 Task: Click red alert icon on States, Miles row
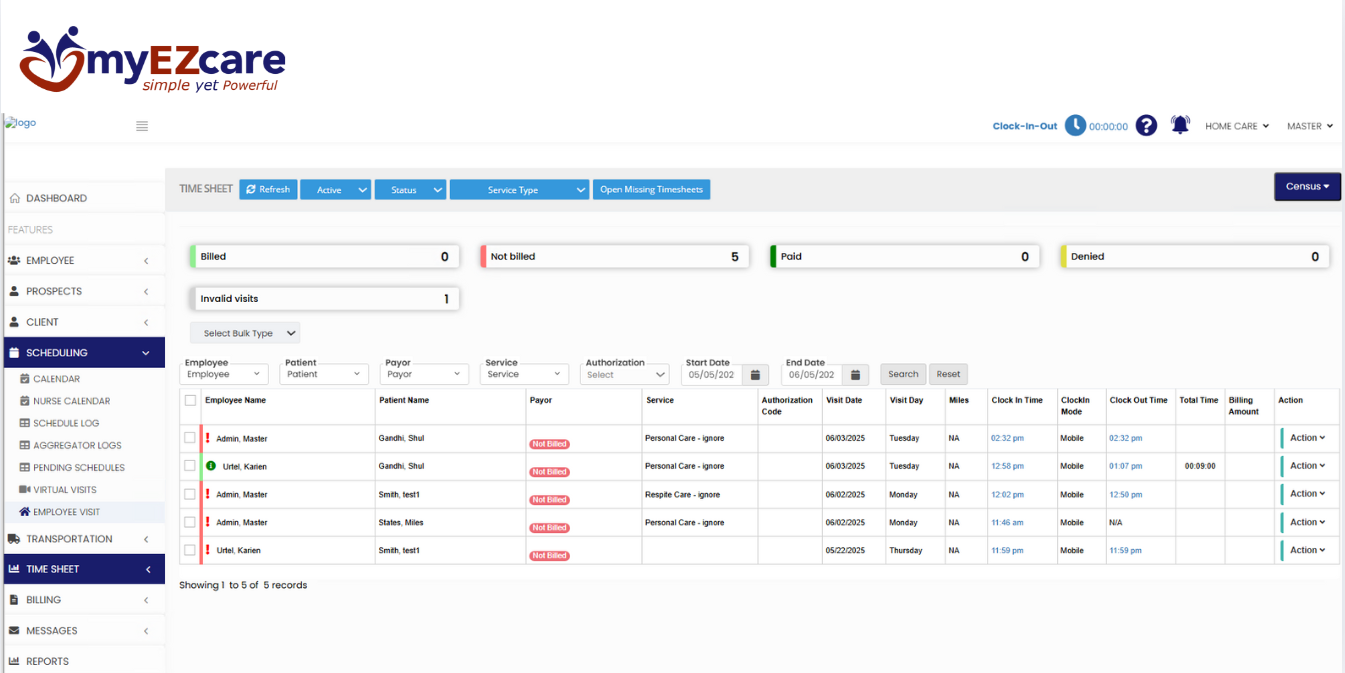(208, 522)
